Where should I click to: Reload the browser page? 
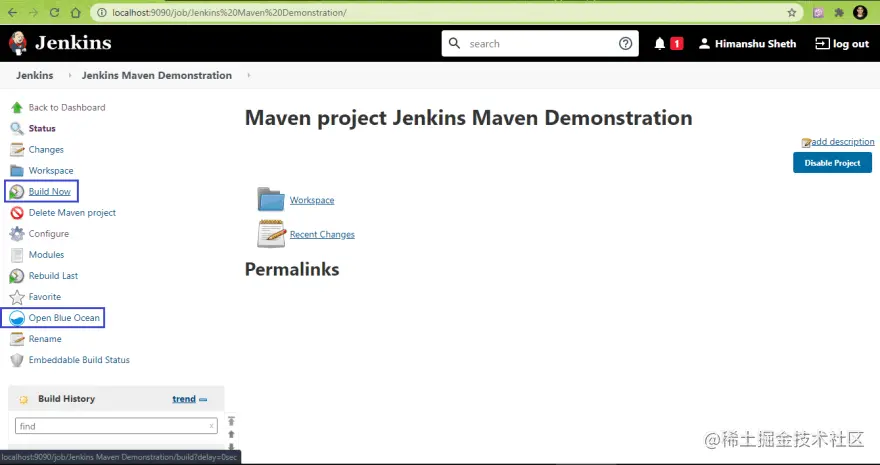54,12
